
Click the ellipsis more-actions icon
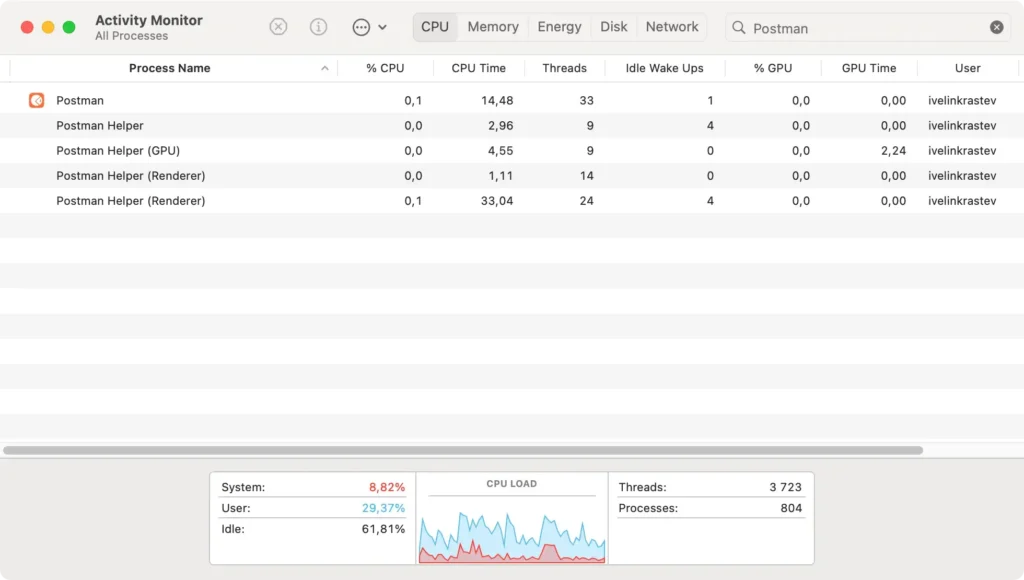click(361, 27)
